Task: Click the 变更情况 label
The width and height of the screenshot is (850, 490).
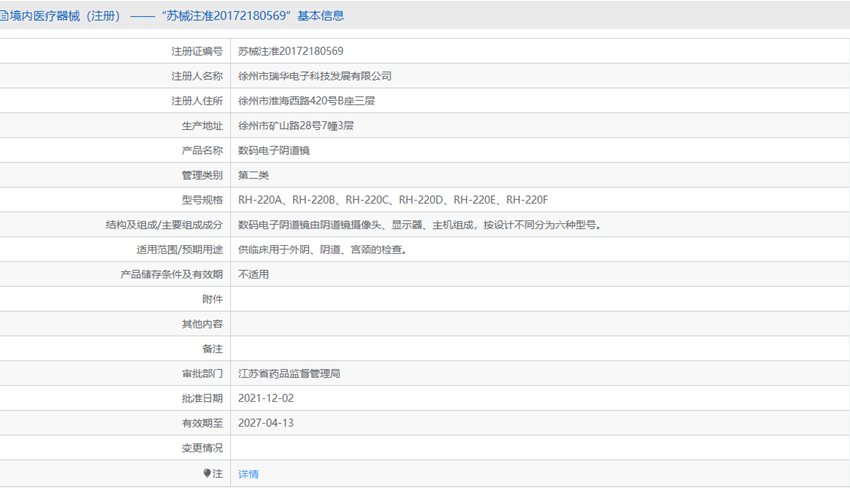Action: click(202, 448)
